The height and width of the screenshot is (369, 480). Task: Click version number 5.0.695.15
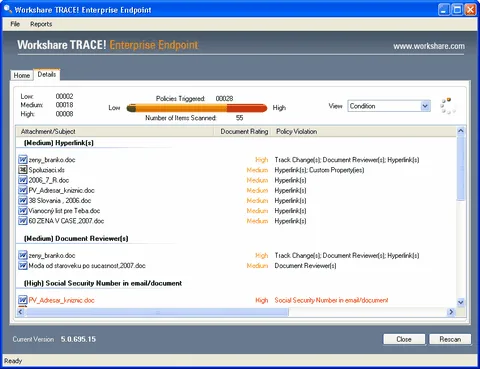[x=78, y=339]
